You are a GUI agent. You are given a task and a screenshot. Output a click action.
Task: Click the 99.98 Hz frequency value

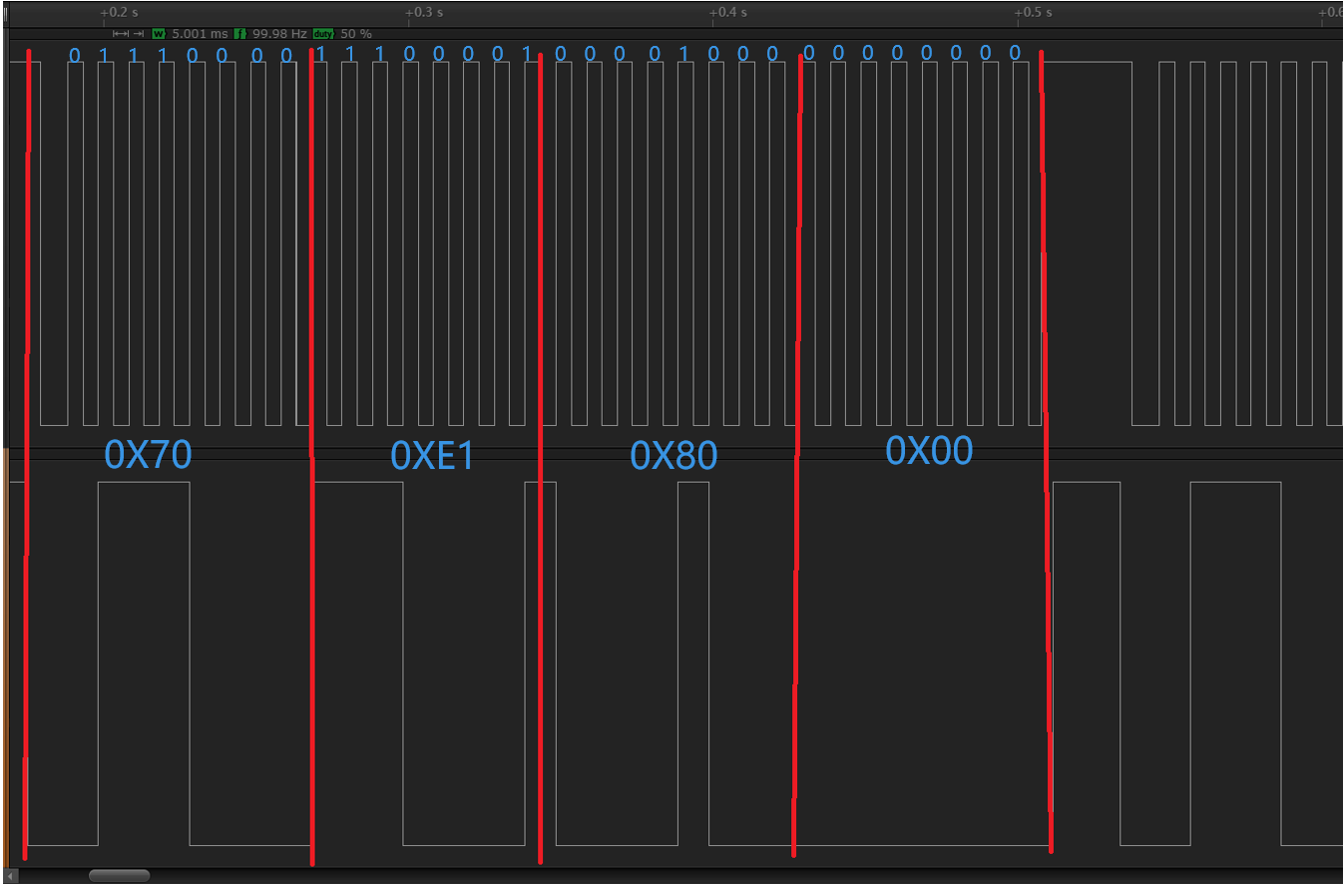279,34
